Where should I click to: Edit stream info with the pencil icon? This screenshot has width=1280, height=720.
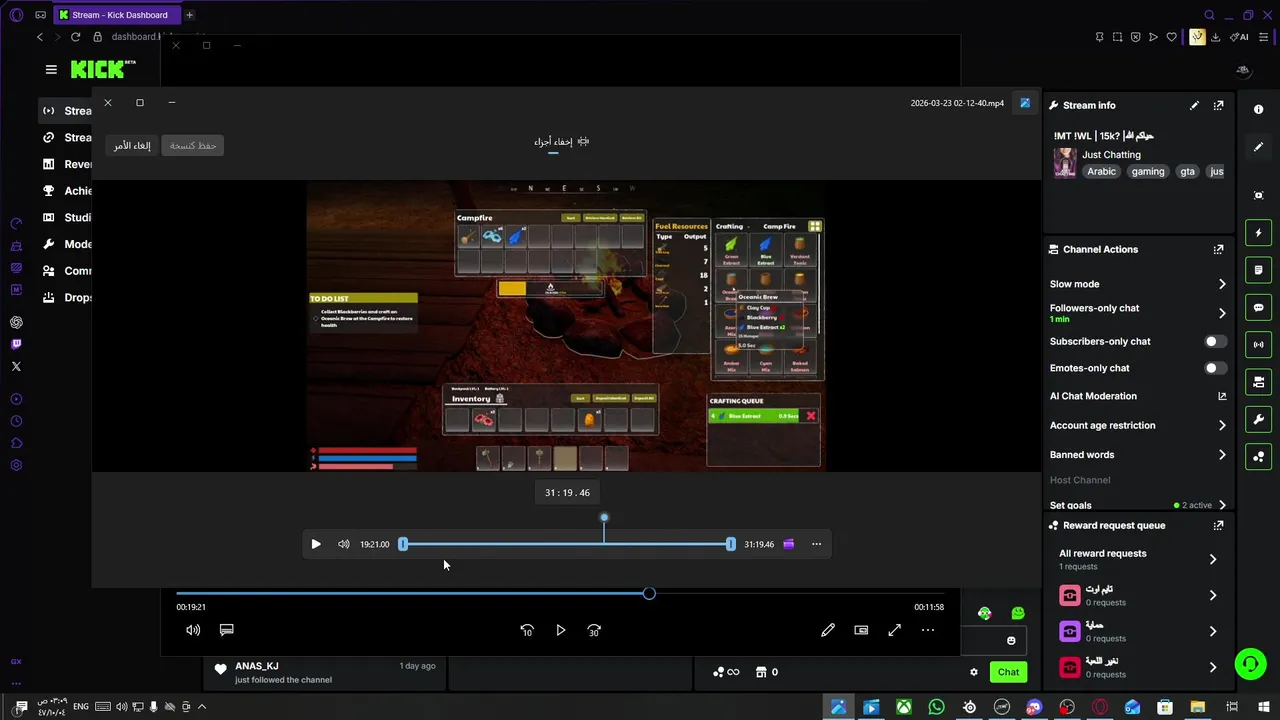click(1194, 105)
